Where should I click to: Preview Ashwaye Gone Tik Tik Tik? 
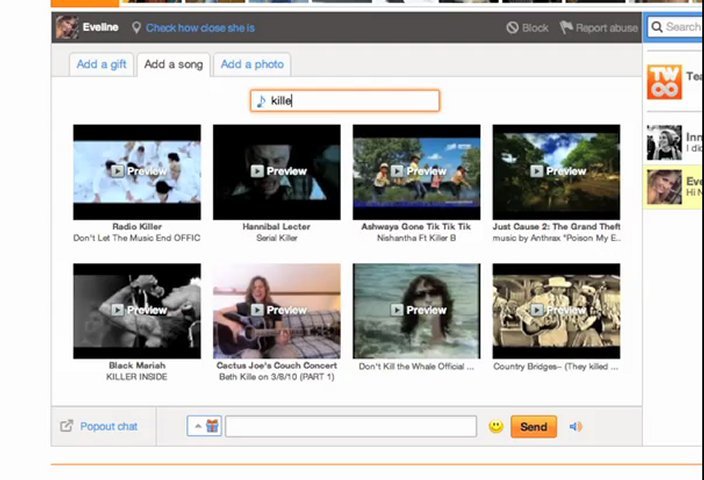coord(416,172)
